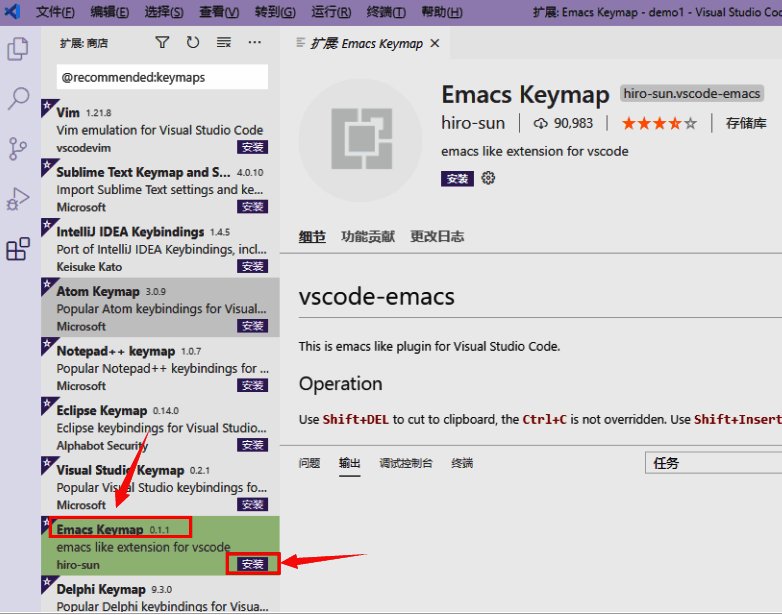
Task: Install the Notepad++ keymap extension
Action: (x=252, y=386)
